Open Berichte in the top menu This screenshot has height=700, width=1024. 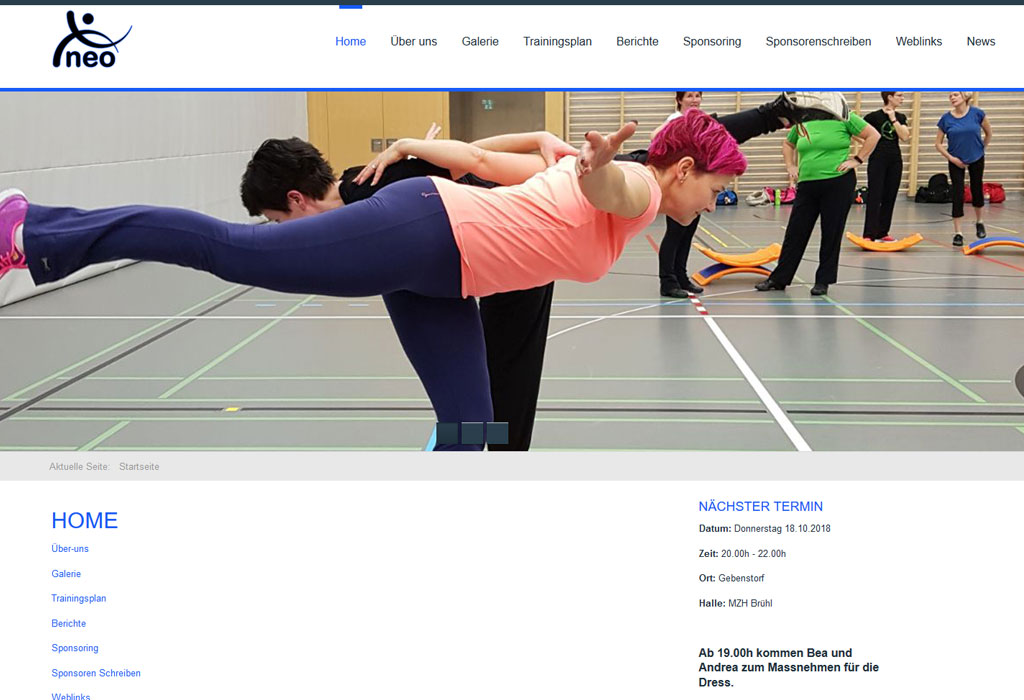pyautogui.click(x=637, y=42)
